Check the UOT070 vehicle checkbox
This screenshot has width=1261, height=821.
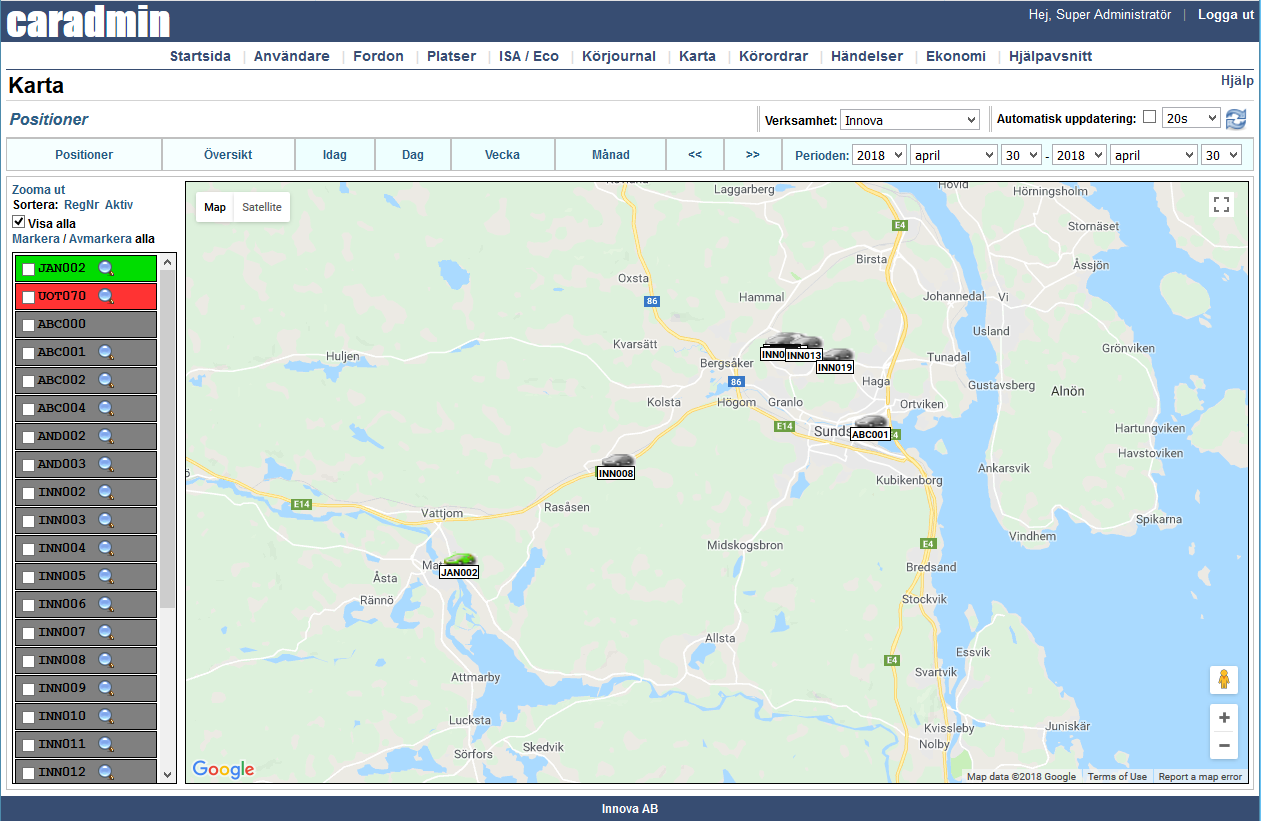coord(28,297)
